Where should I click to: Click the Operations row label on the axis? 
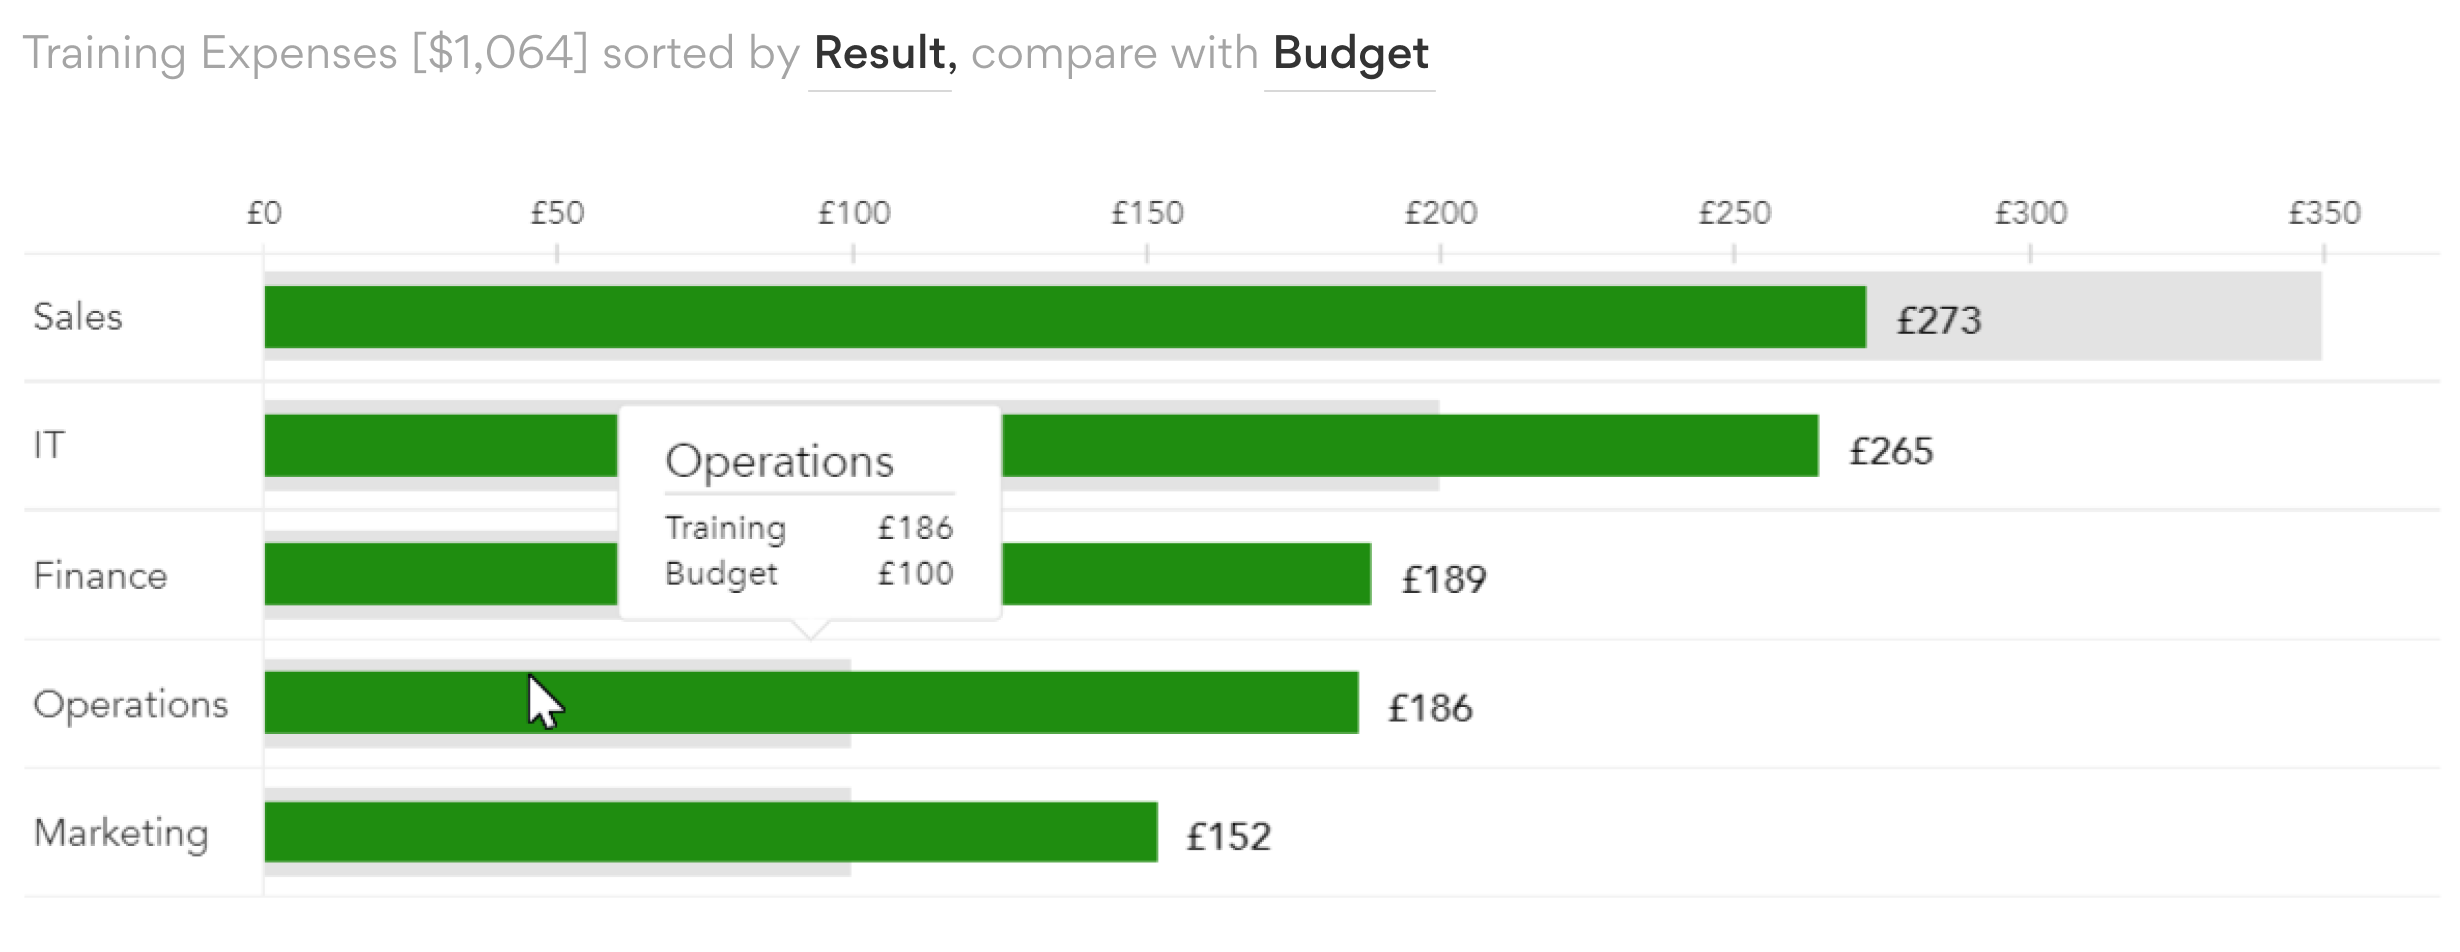coord(130,705)
